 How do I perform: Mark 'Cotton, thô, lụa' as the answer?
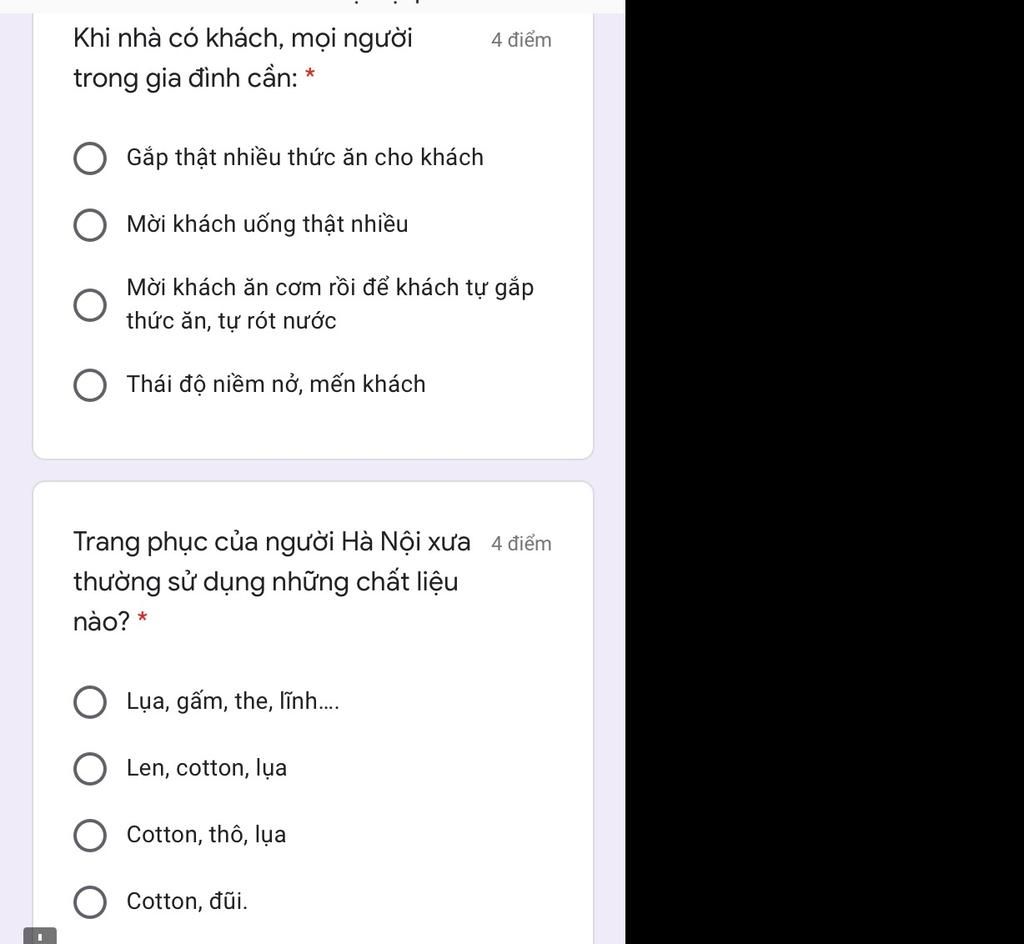[x=90, y=836]
